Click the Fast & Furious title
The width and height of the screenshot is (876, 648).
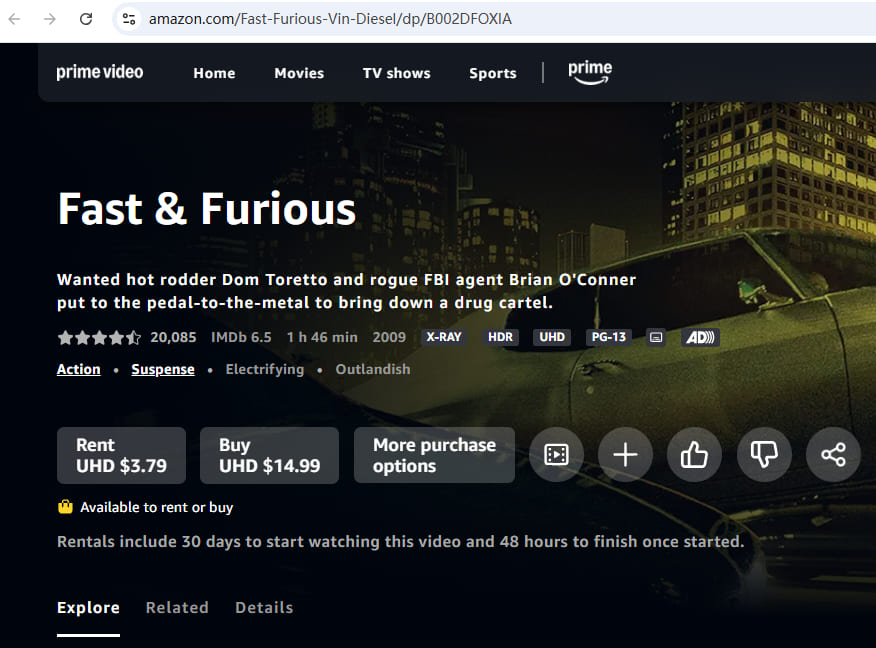pyautogui.click(x=206, y=209)
